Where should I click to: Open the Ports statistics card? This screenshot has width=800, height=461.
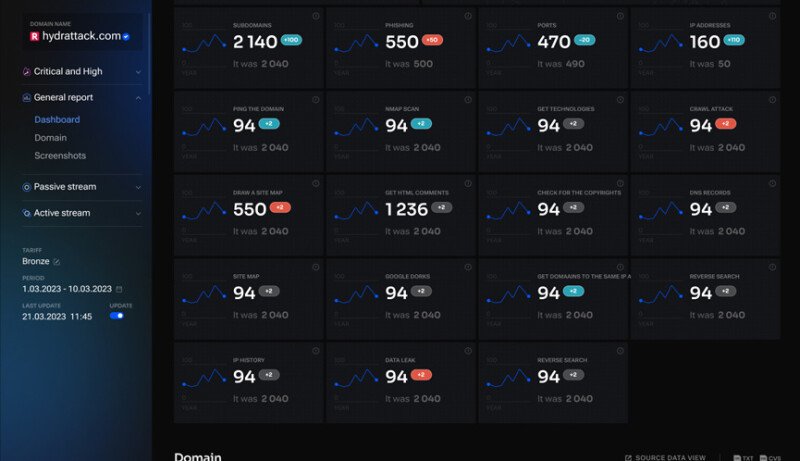click(x=553, y=45)
